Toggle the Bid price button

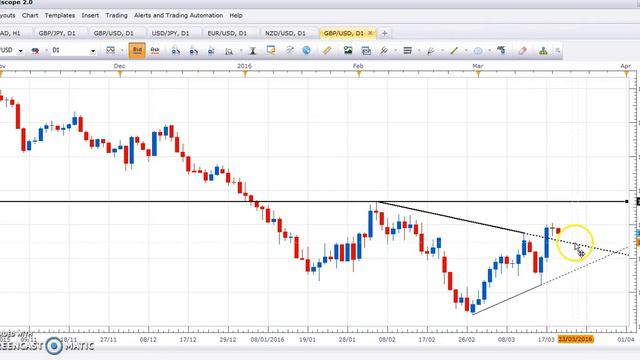137,50
